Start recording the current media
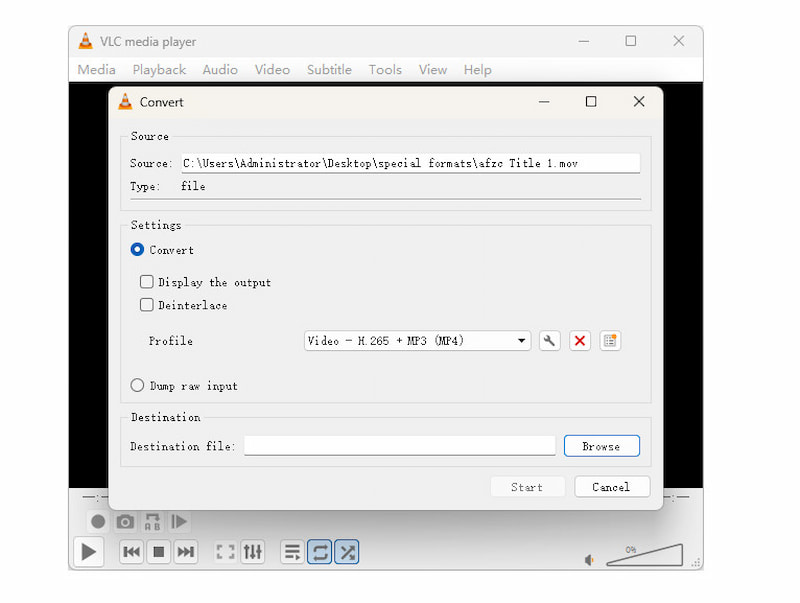The height and width of the screenshot is (603, 800). [97, 521]
